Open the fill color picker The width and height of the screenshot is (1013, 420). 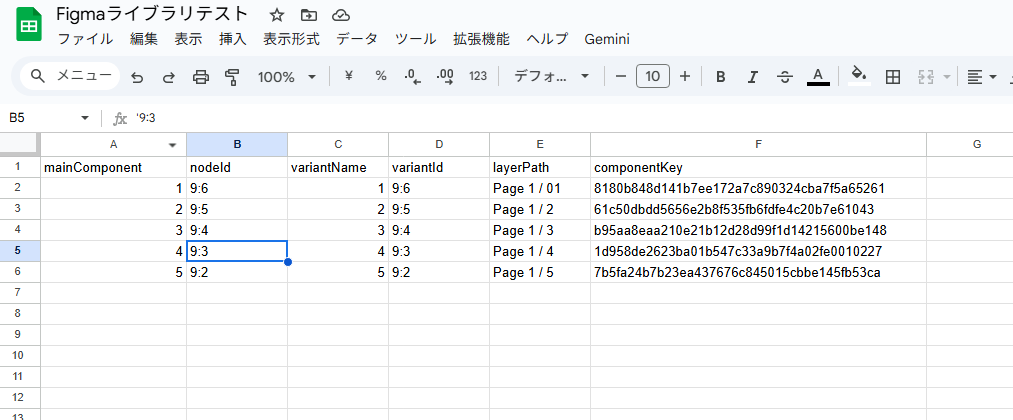tap(858, 77)
